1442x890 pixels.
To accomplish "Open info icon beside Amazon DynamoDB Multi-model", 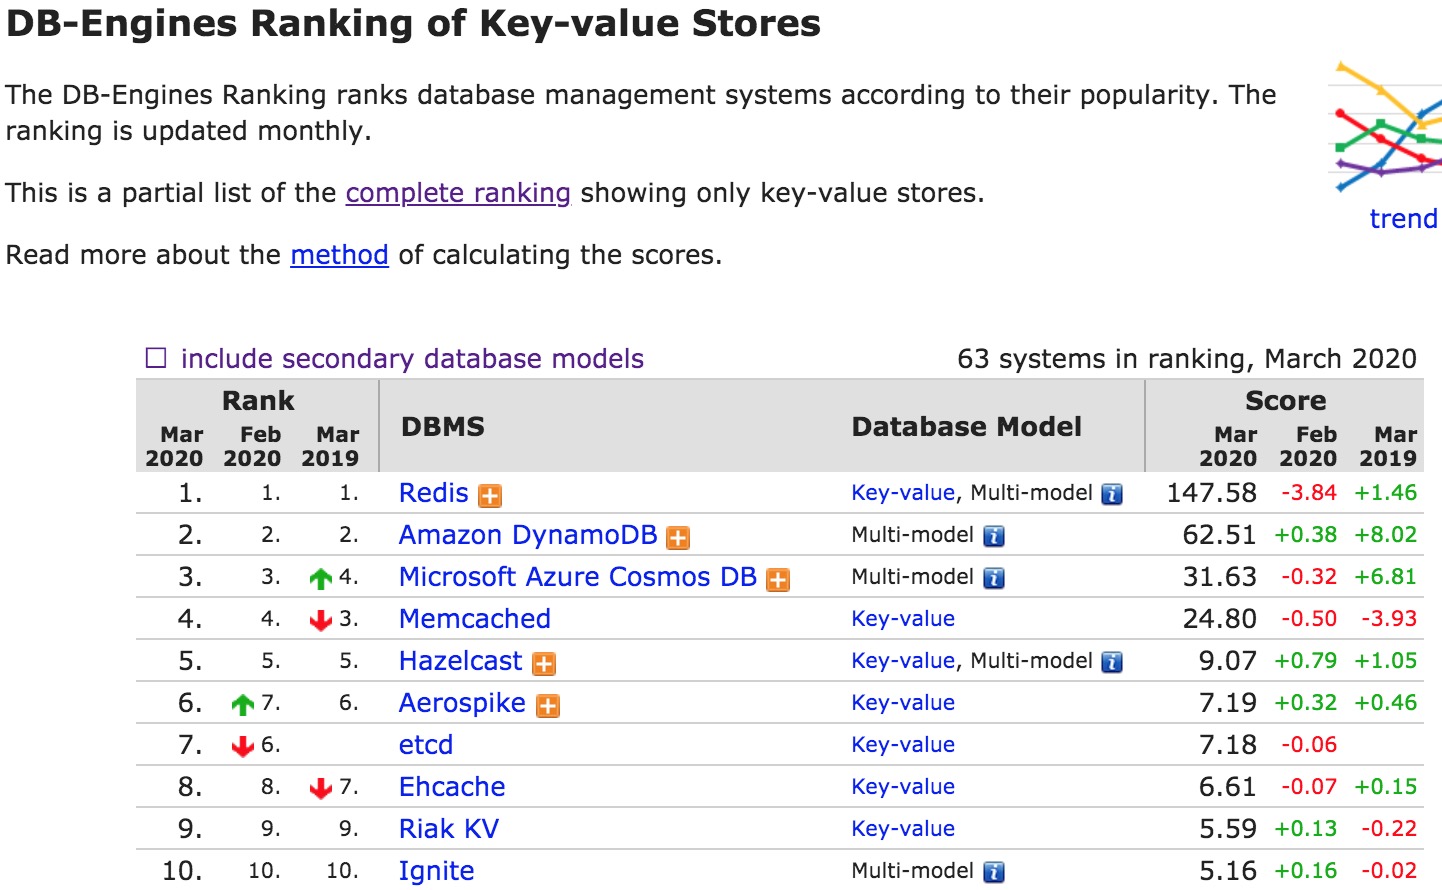I will (x=994, y=536).
